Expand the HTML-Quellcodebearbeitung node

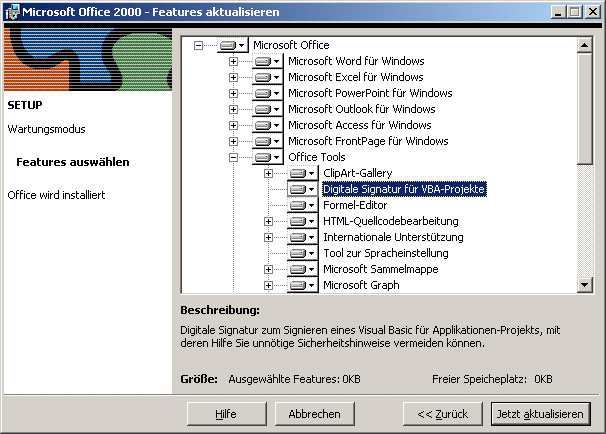pos(268,221)
